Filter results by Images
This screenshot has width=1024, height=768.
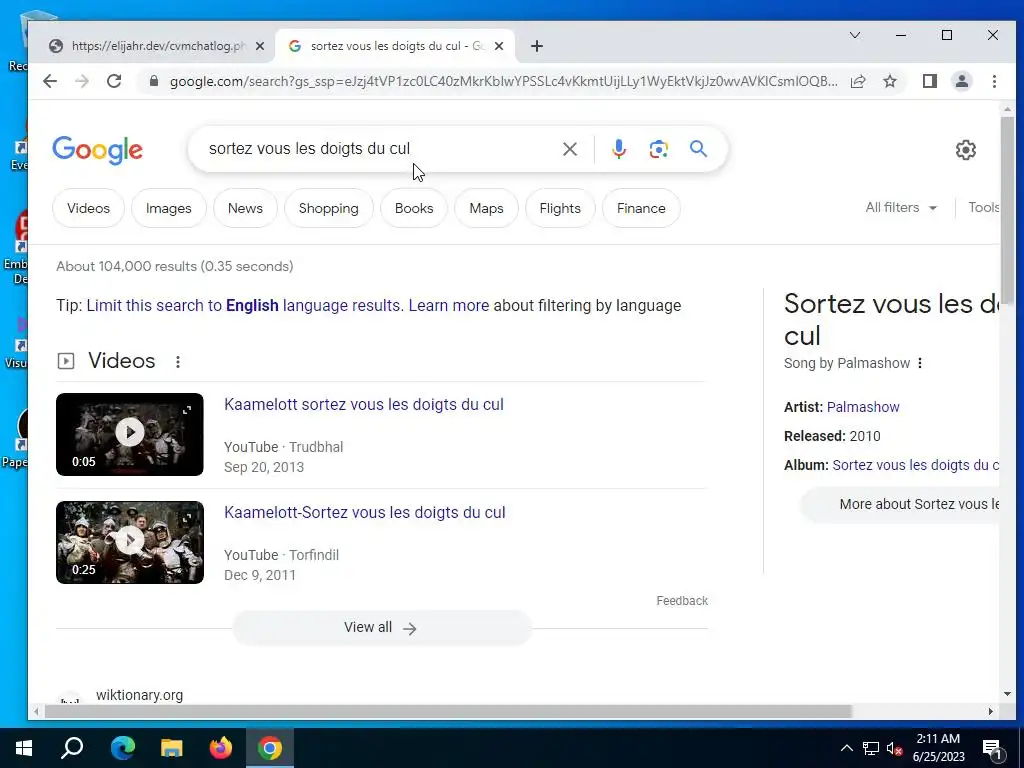click(x=168, y=208)
